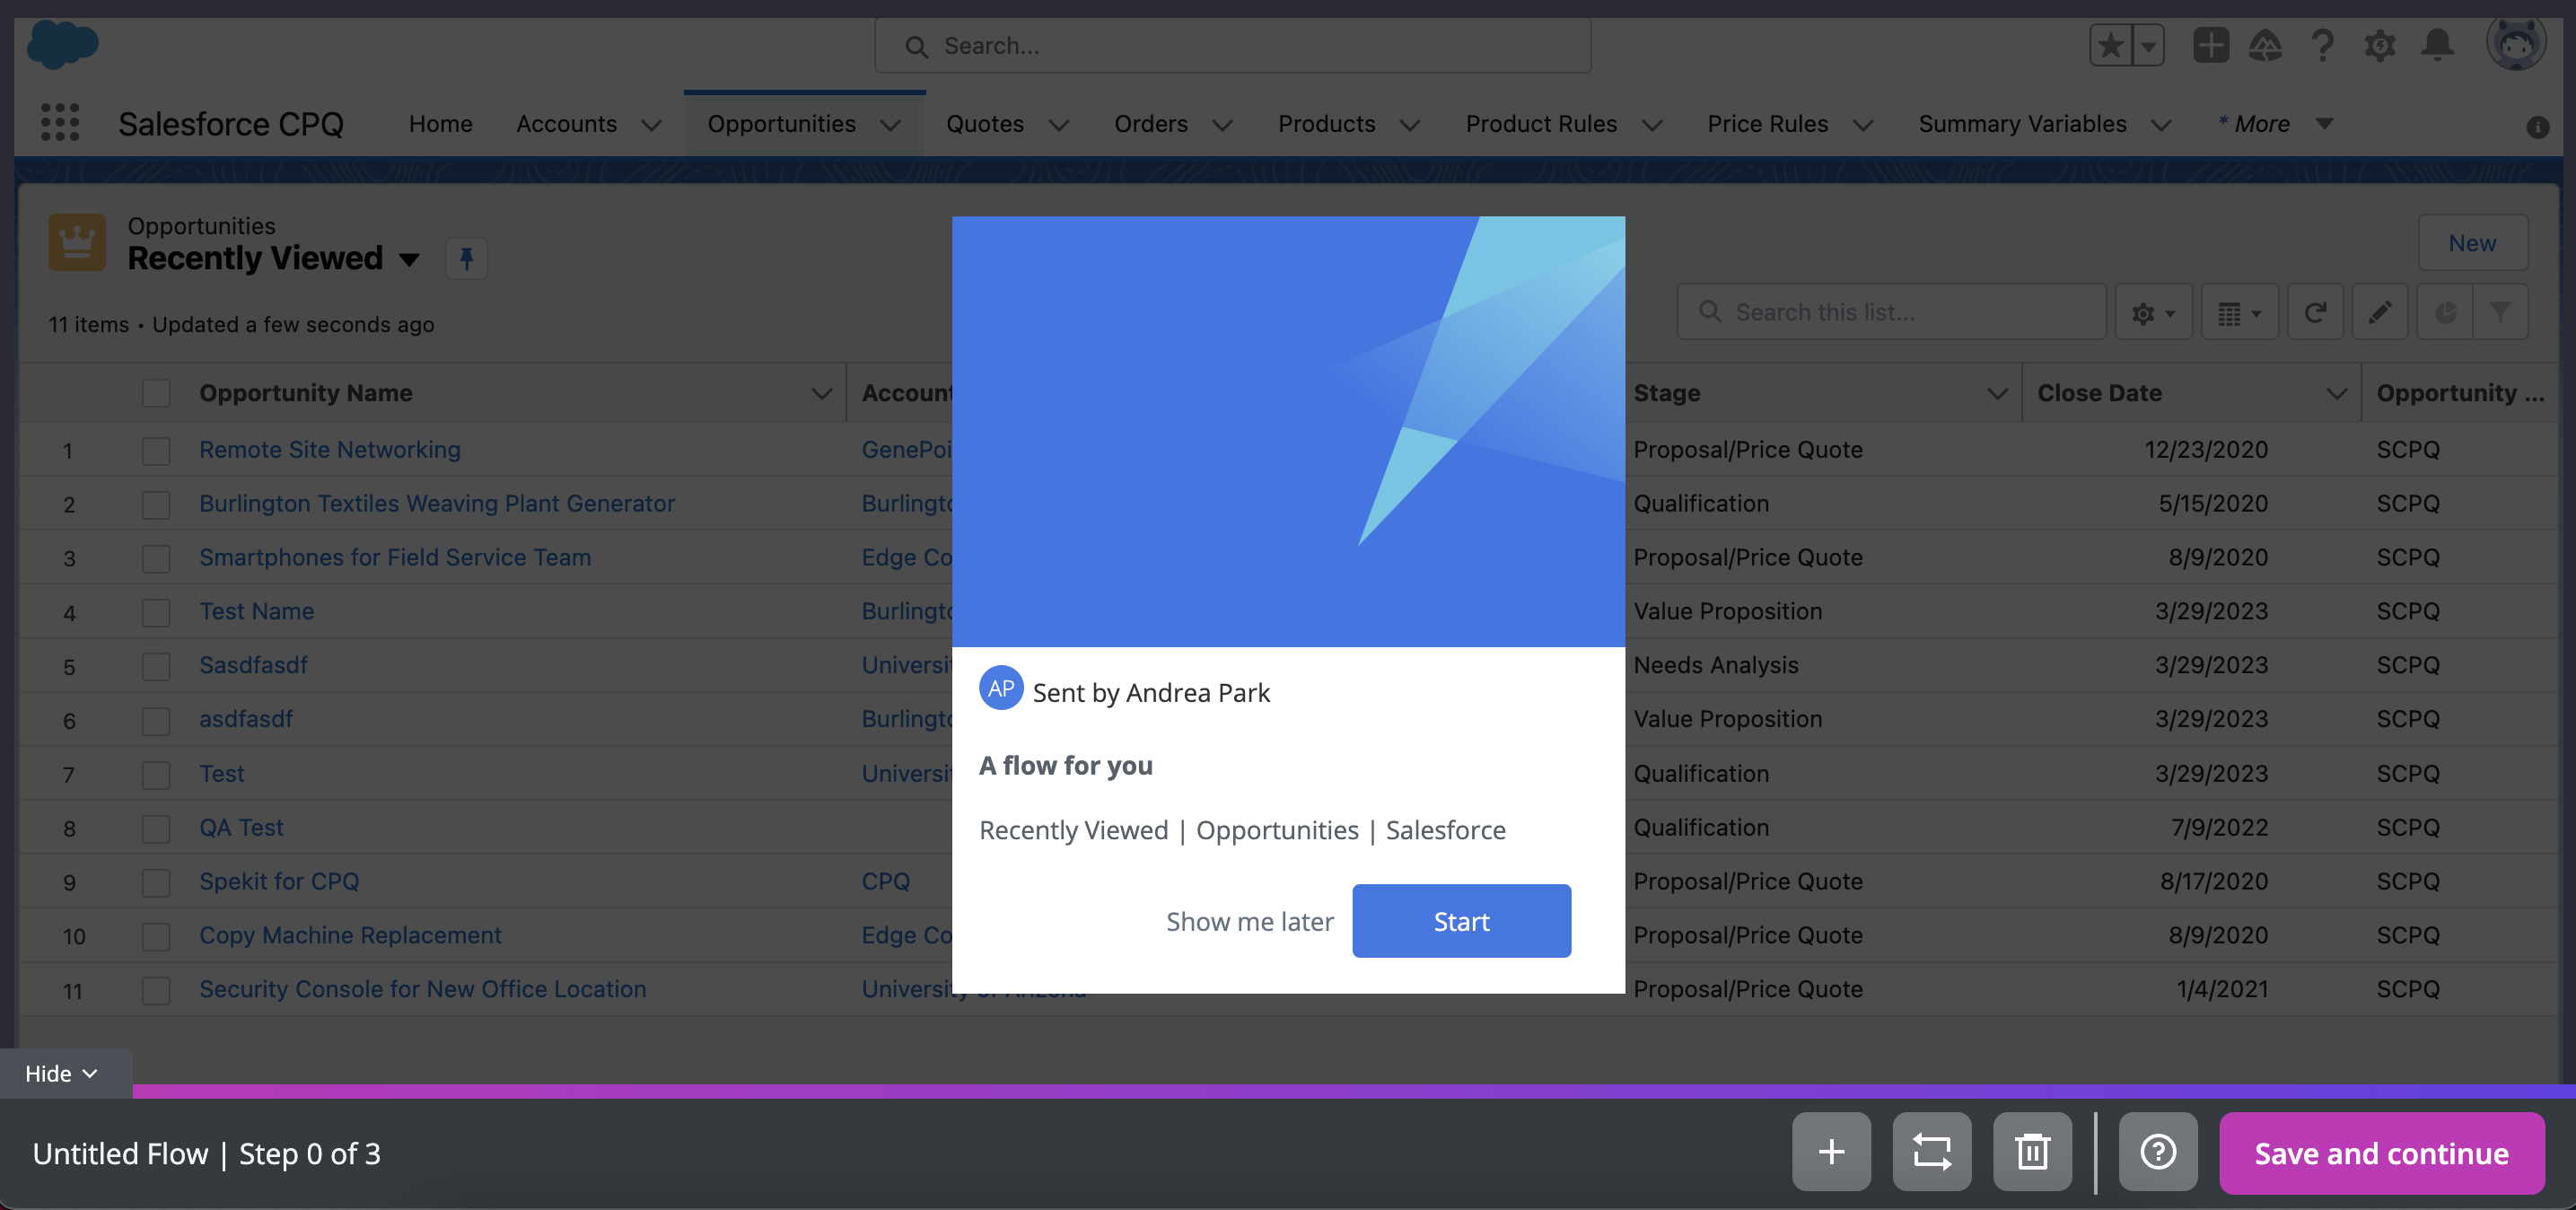Show the charts panel icon

pos(2445,313)
